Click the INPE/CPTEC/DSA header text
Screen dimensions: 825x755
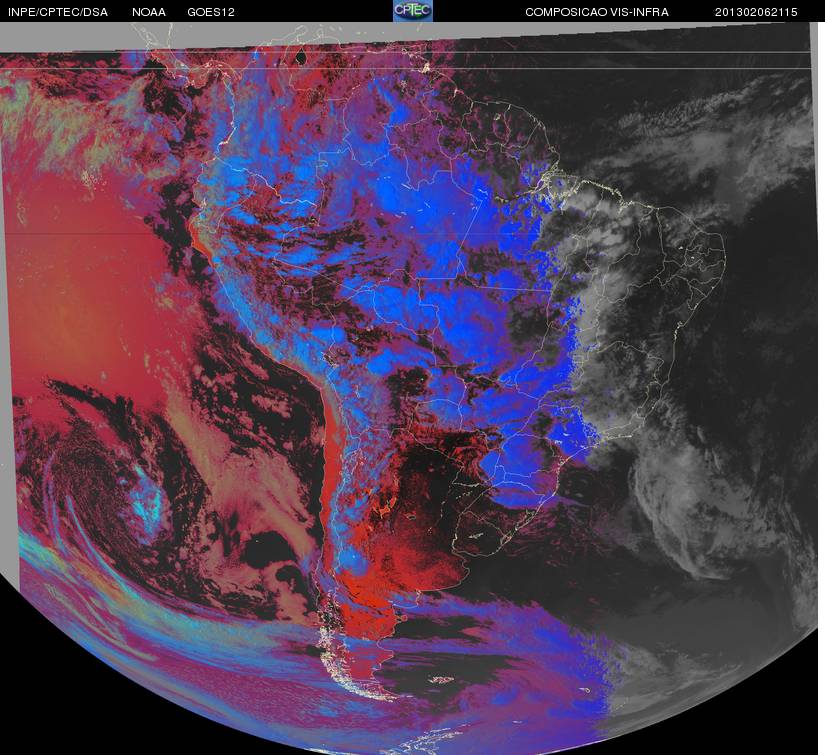tap(58, 12)
